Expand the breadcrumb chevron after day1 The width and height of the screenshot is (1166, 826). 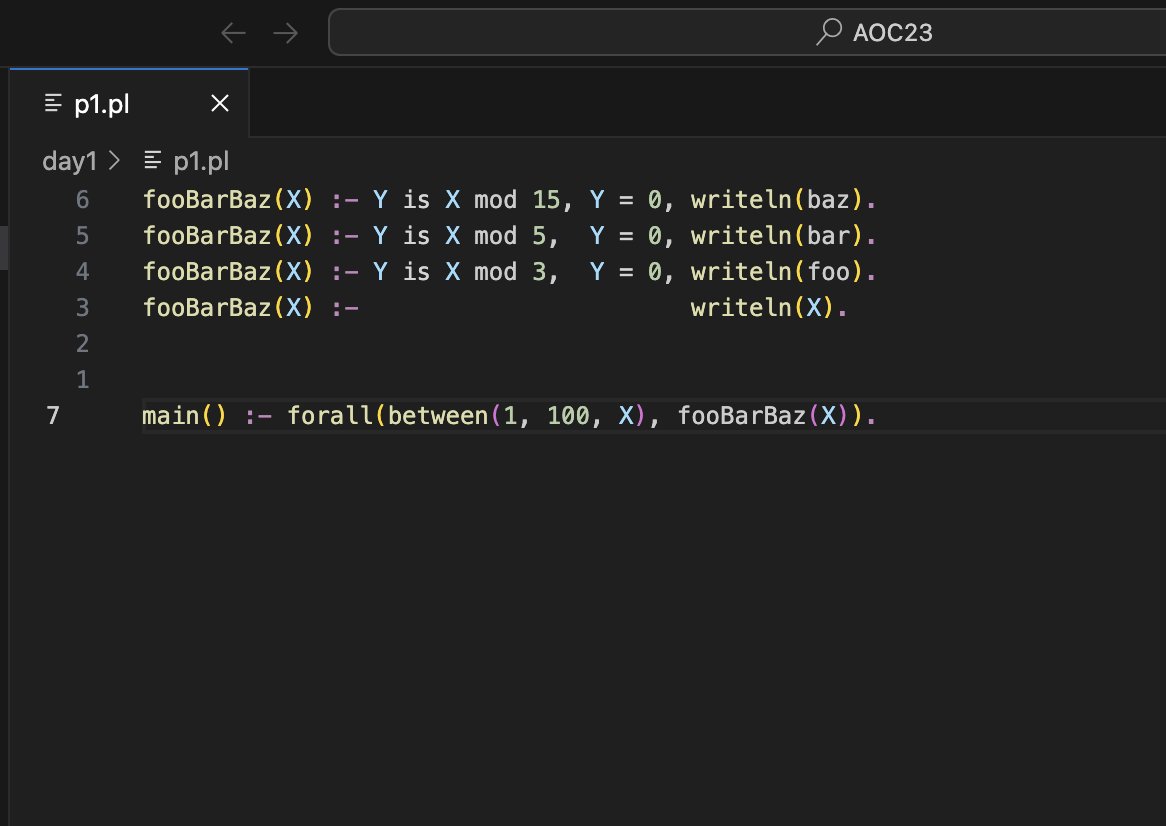(x=115, y=161)
